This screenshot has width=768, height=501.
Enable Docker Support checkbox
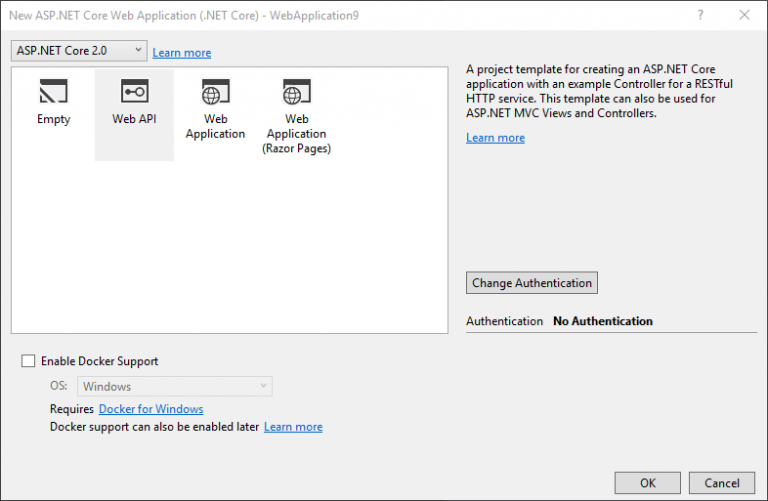click(x=28, y=361)
